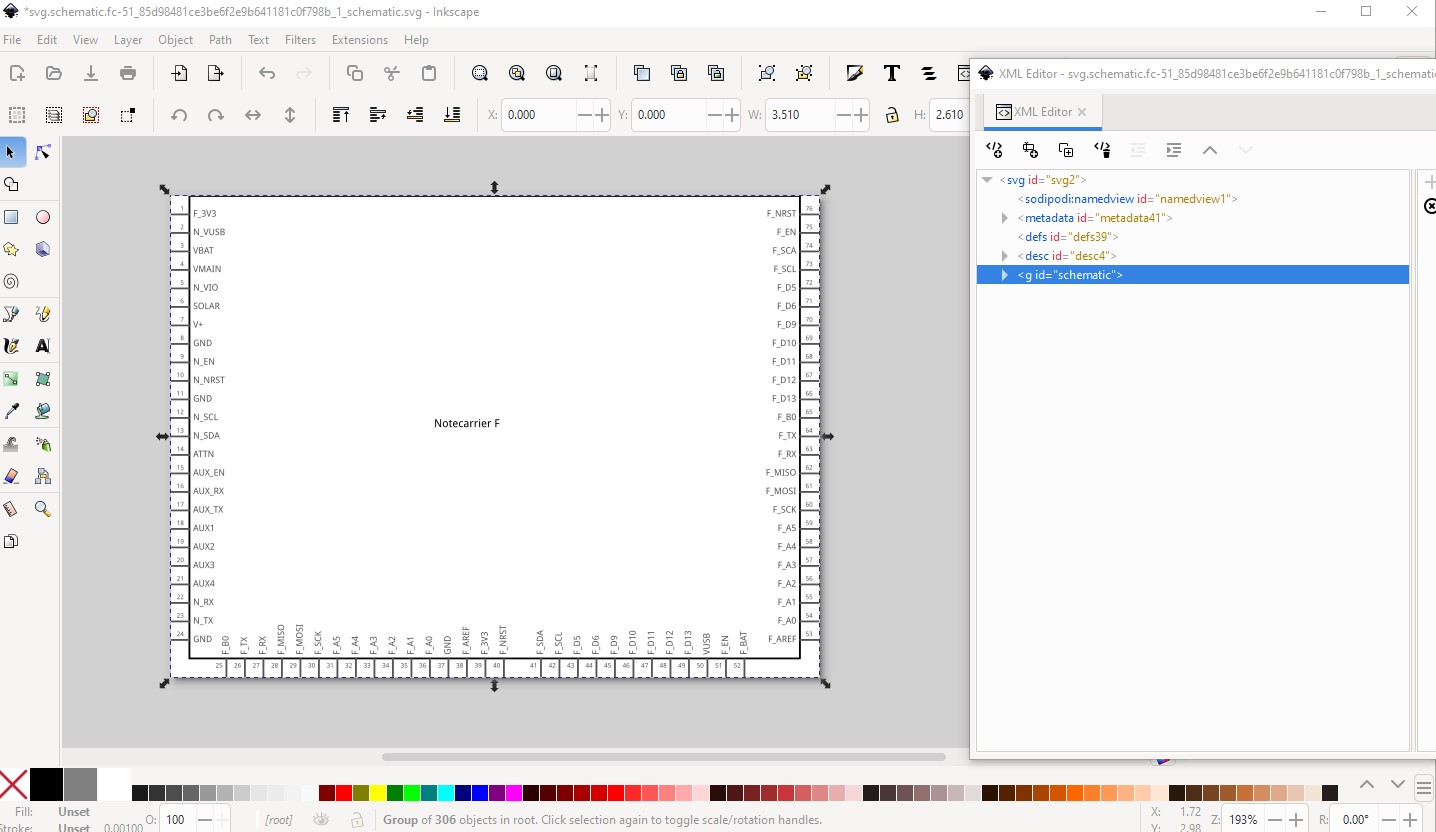
Task: Open the Path menu
Action: (220, 40)
